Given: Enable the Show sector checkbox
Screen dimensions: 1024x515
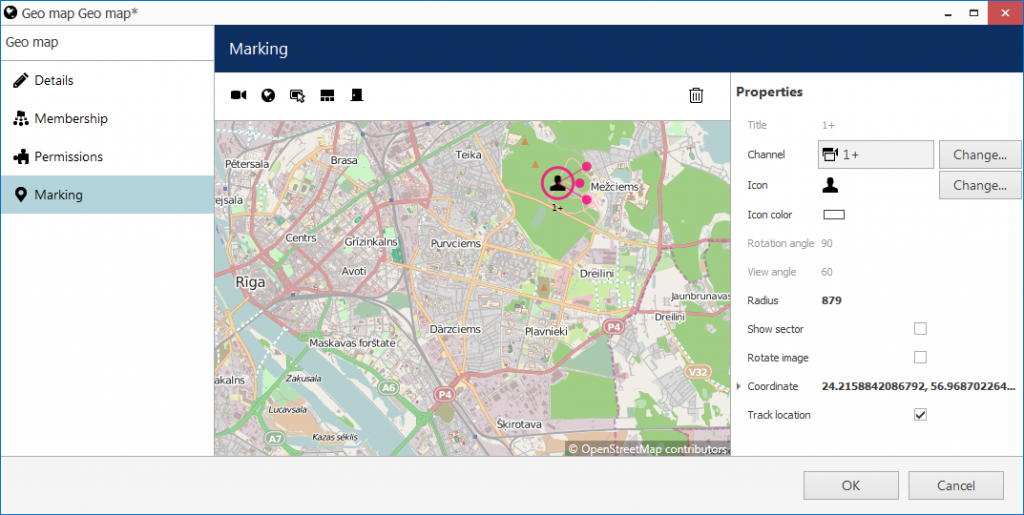Looking at the screenshot, I should click(920, 329).
